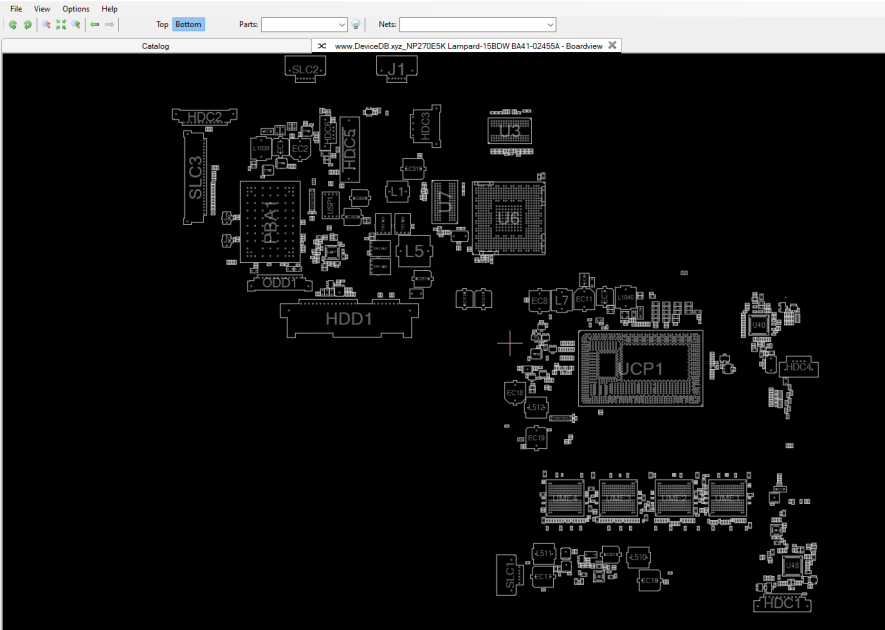
Task: Rotate board counterclockwise with first green icon
Action: pos(12,24)
